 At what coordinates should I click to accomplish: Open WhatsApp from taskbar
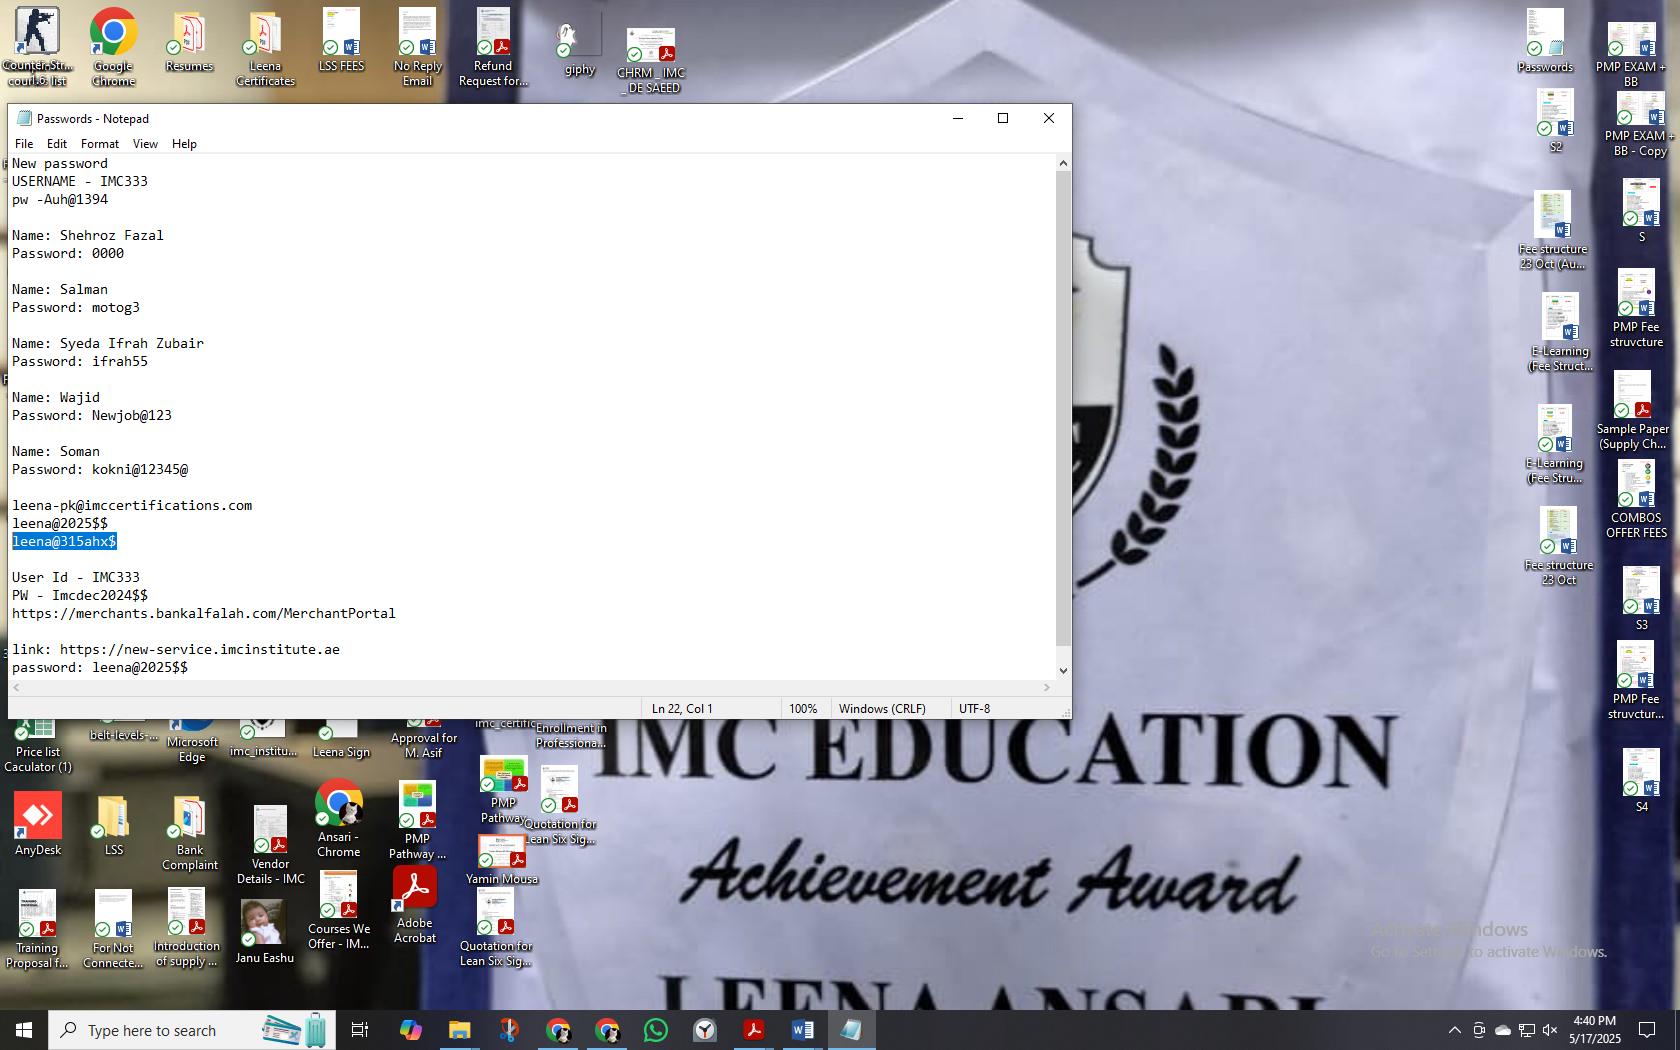pyautogui.click(x=656, y=1030)
